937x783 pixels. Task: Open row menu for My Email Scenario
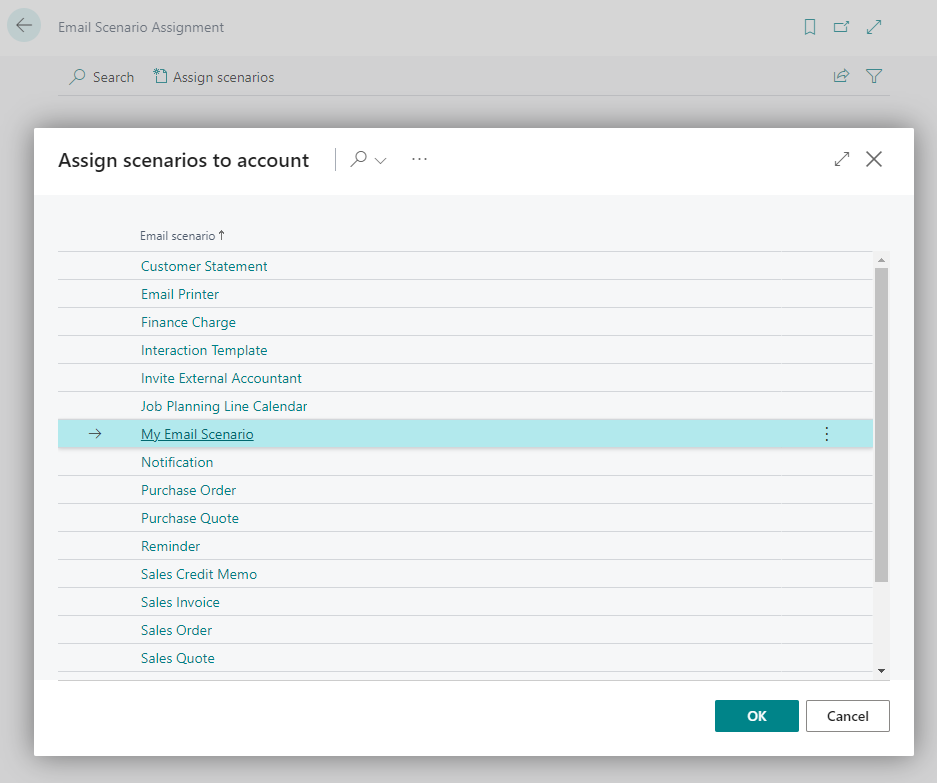click(826, 434)
